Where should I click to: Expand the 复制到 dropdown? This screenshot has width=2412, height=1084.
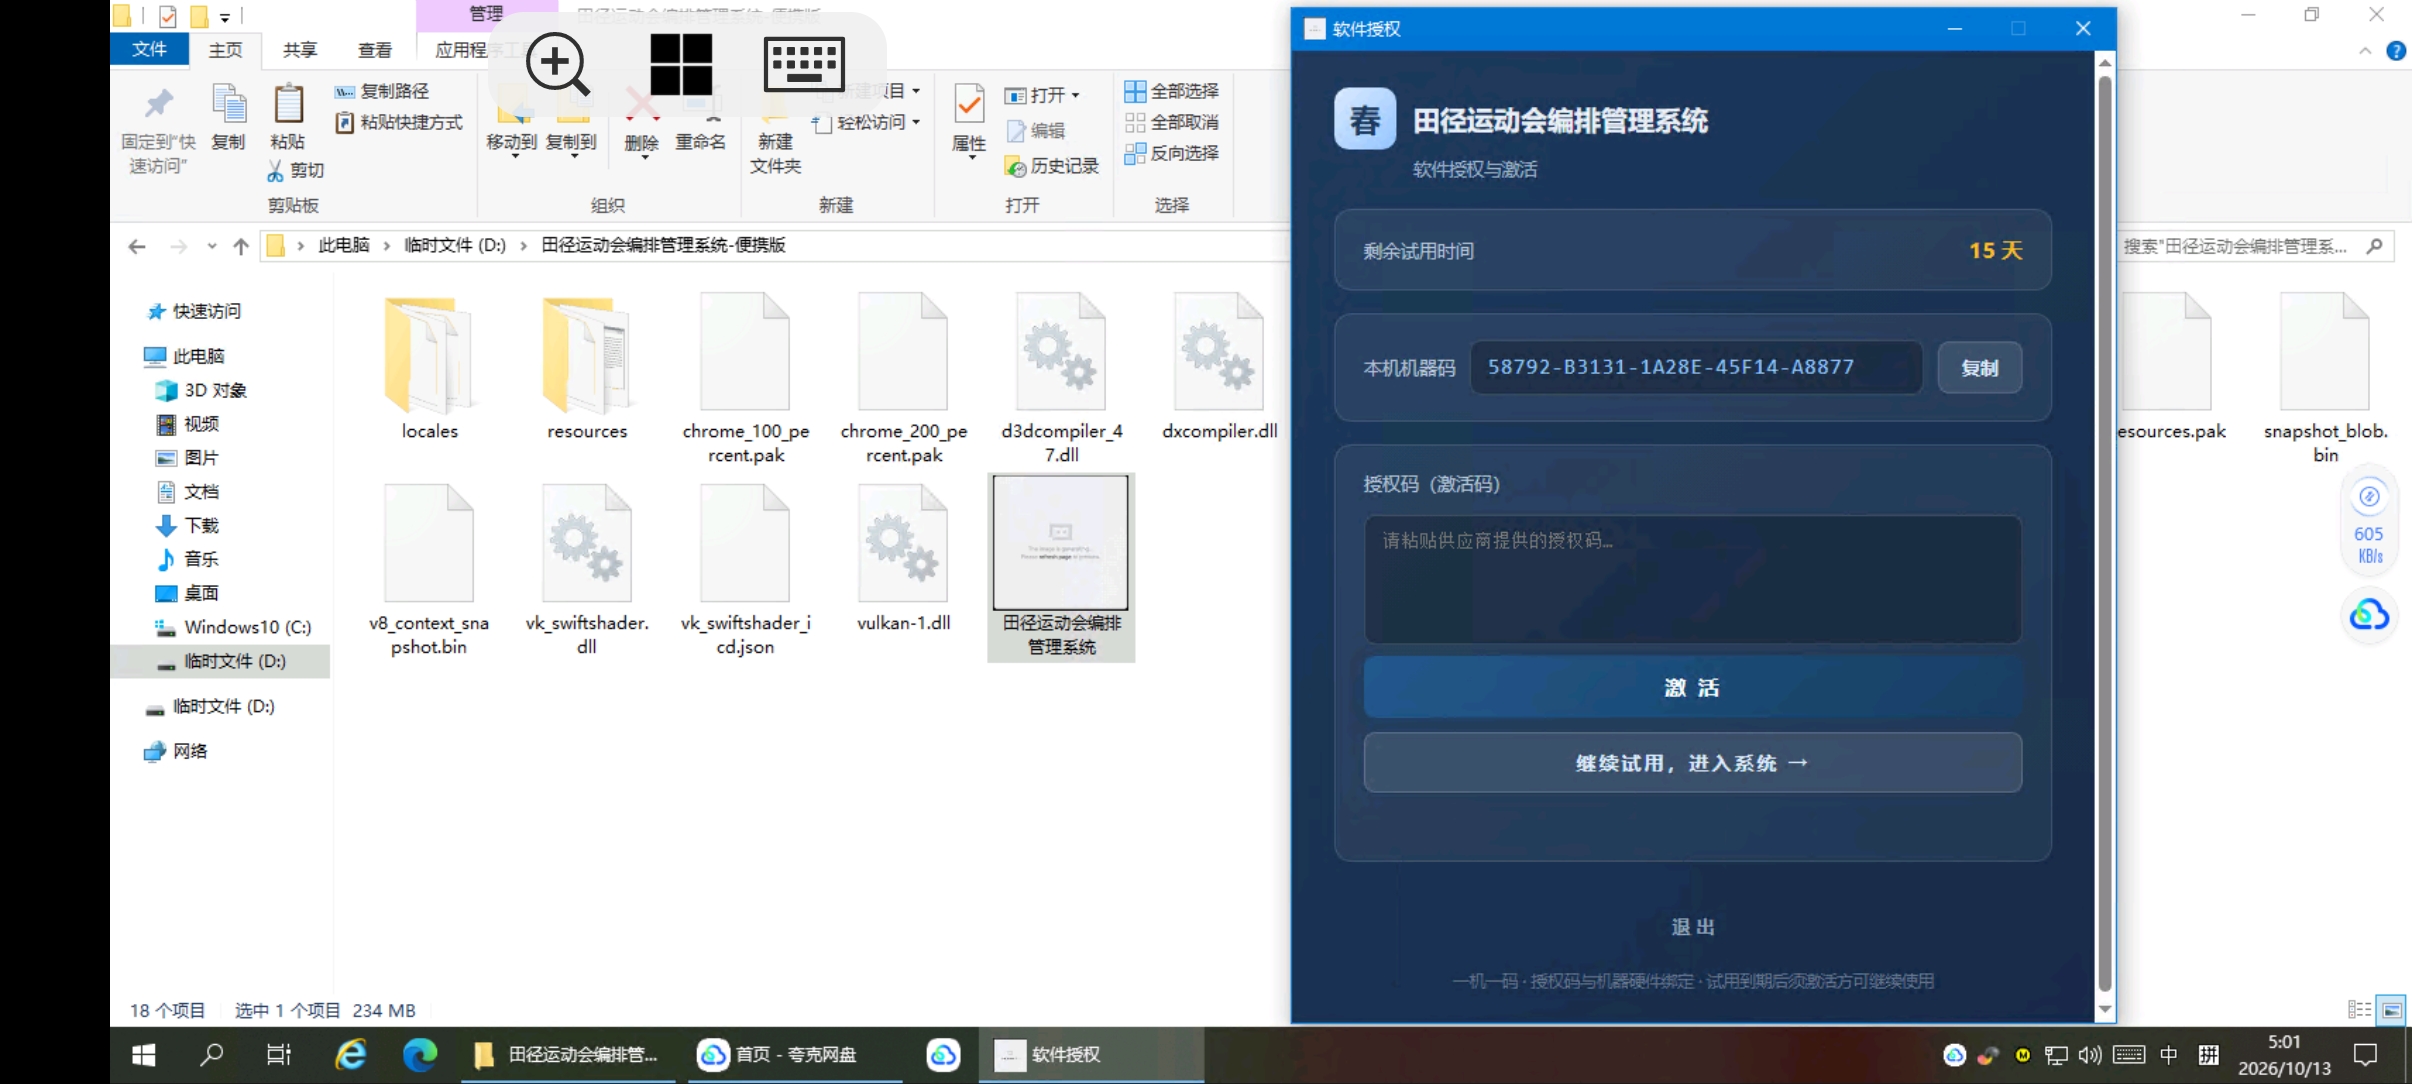[x=573, y=157]
